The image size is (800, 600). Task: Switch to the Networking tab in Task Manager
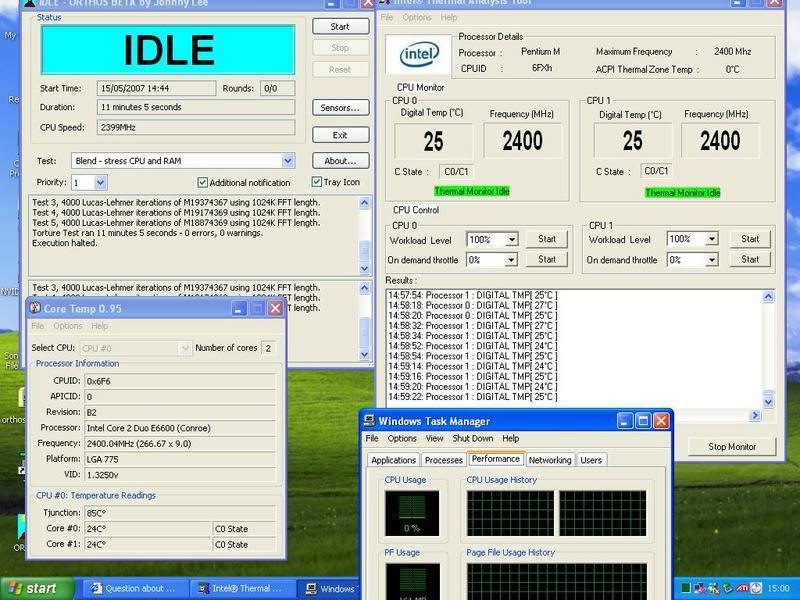click(550, 460)
